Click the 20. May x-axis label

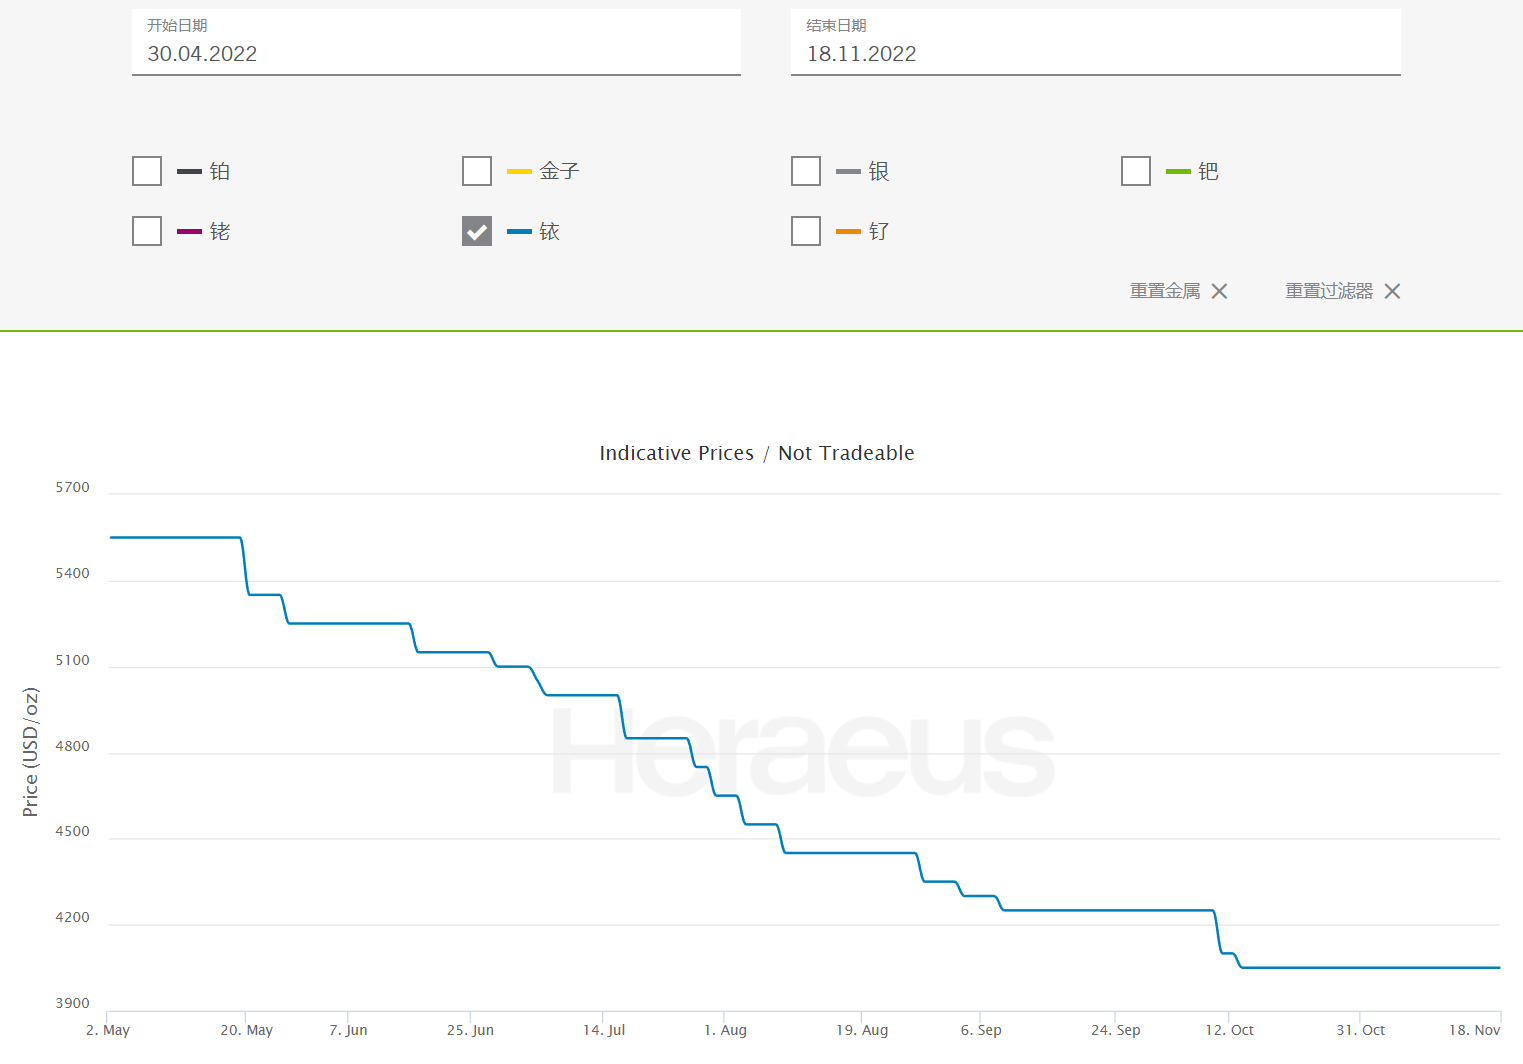(x=246, y=1030)
